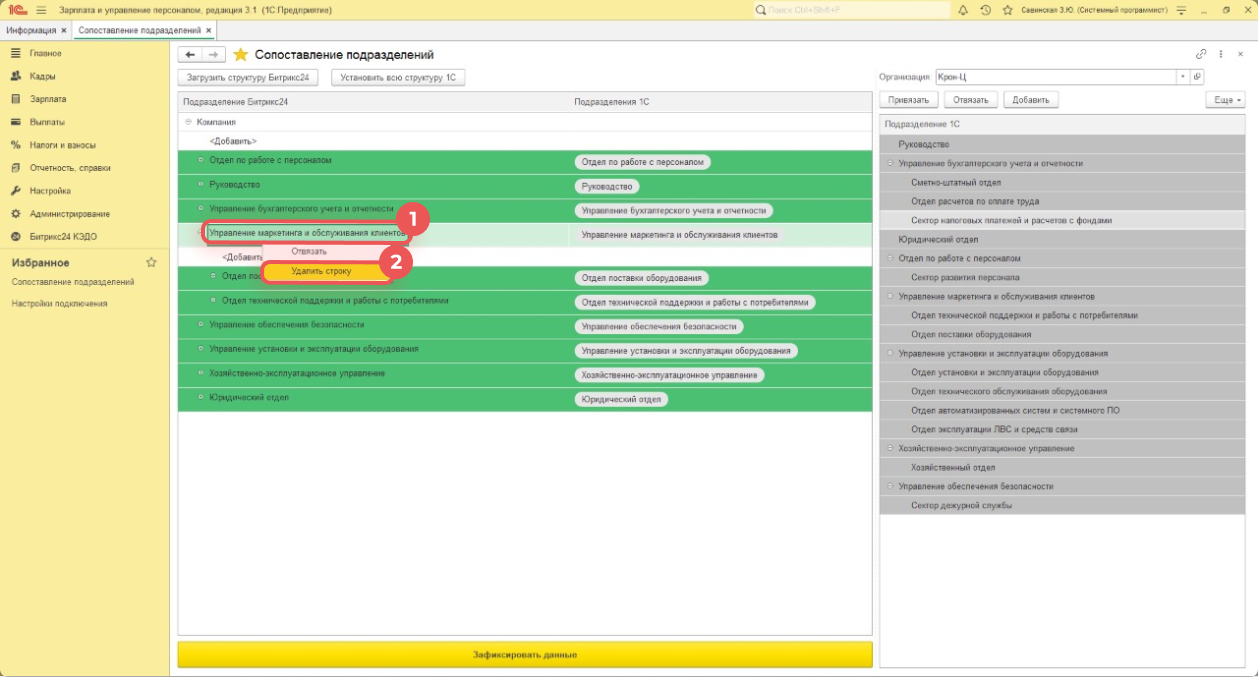Collapse Хозяйственно-эксплуатационное управление in Bitrix24 tree
Image resolution: width=1258 pixels, height=677 pixels.
[x=200, y=373]
